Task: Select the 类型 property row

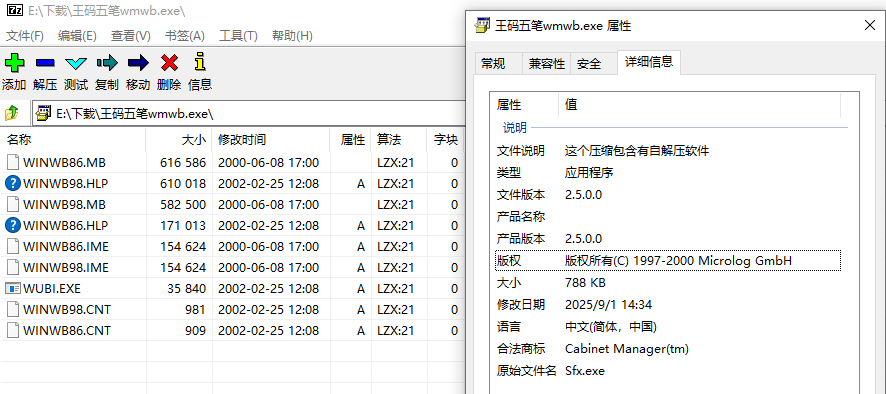Action: pos(668,173)
